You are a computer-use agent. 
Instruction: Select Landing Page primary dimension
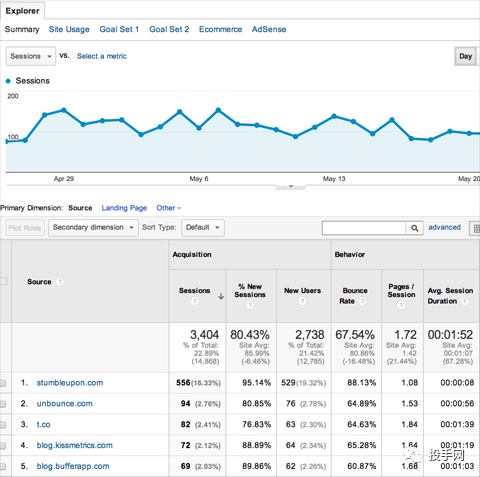(124, 208)
